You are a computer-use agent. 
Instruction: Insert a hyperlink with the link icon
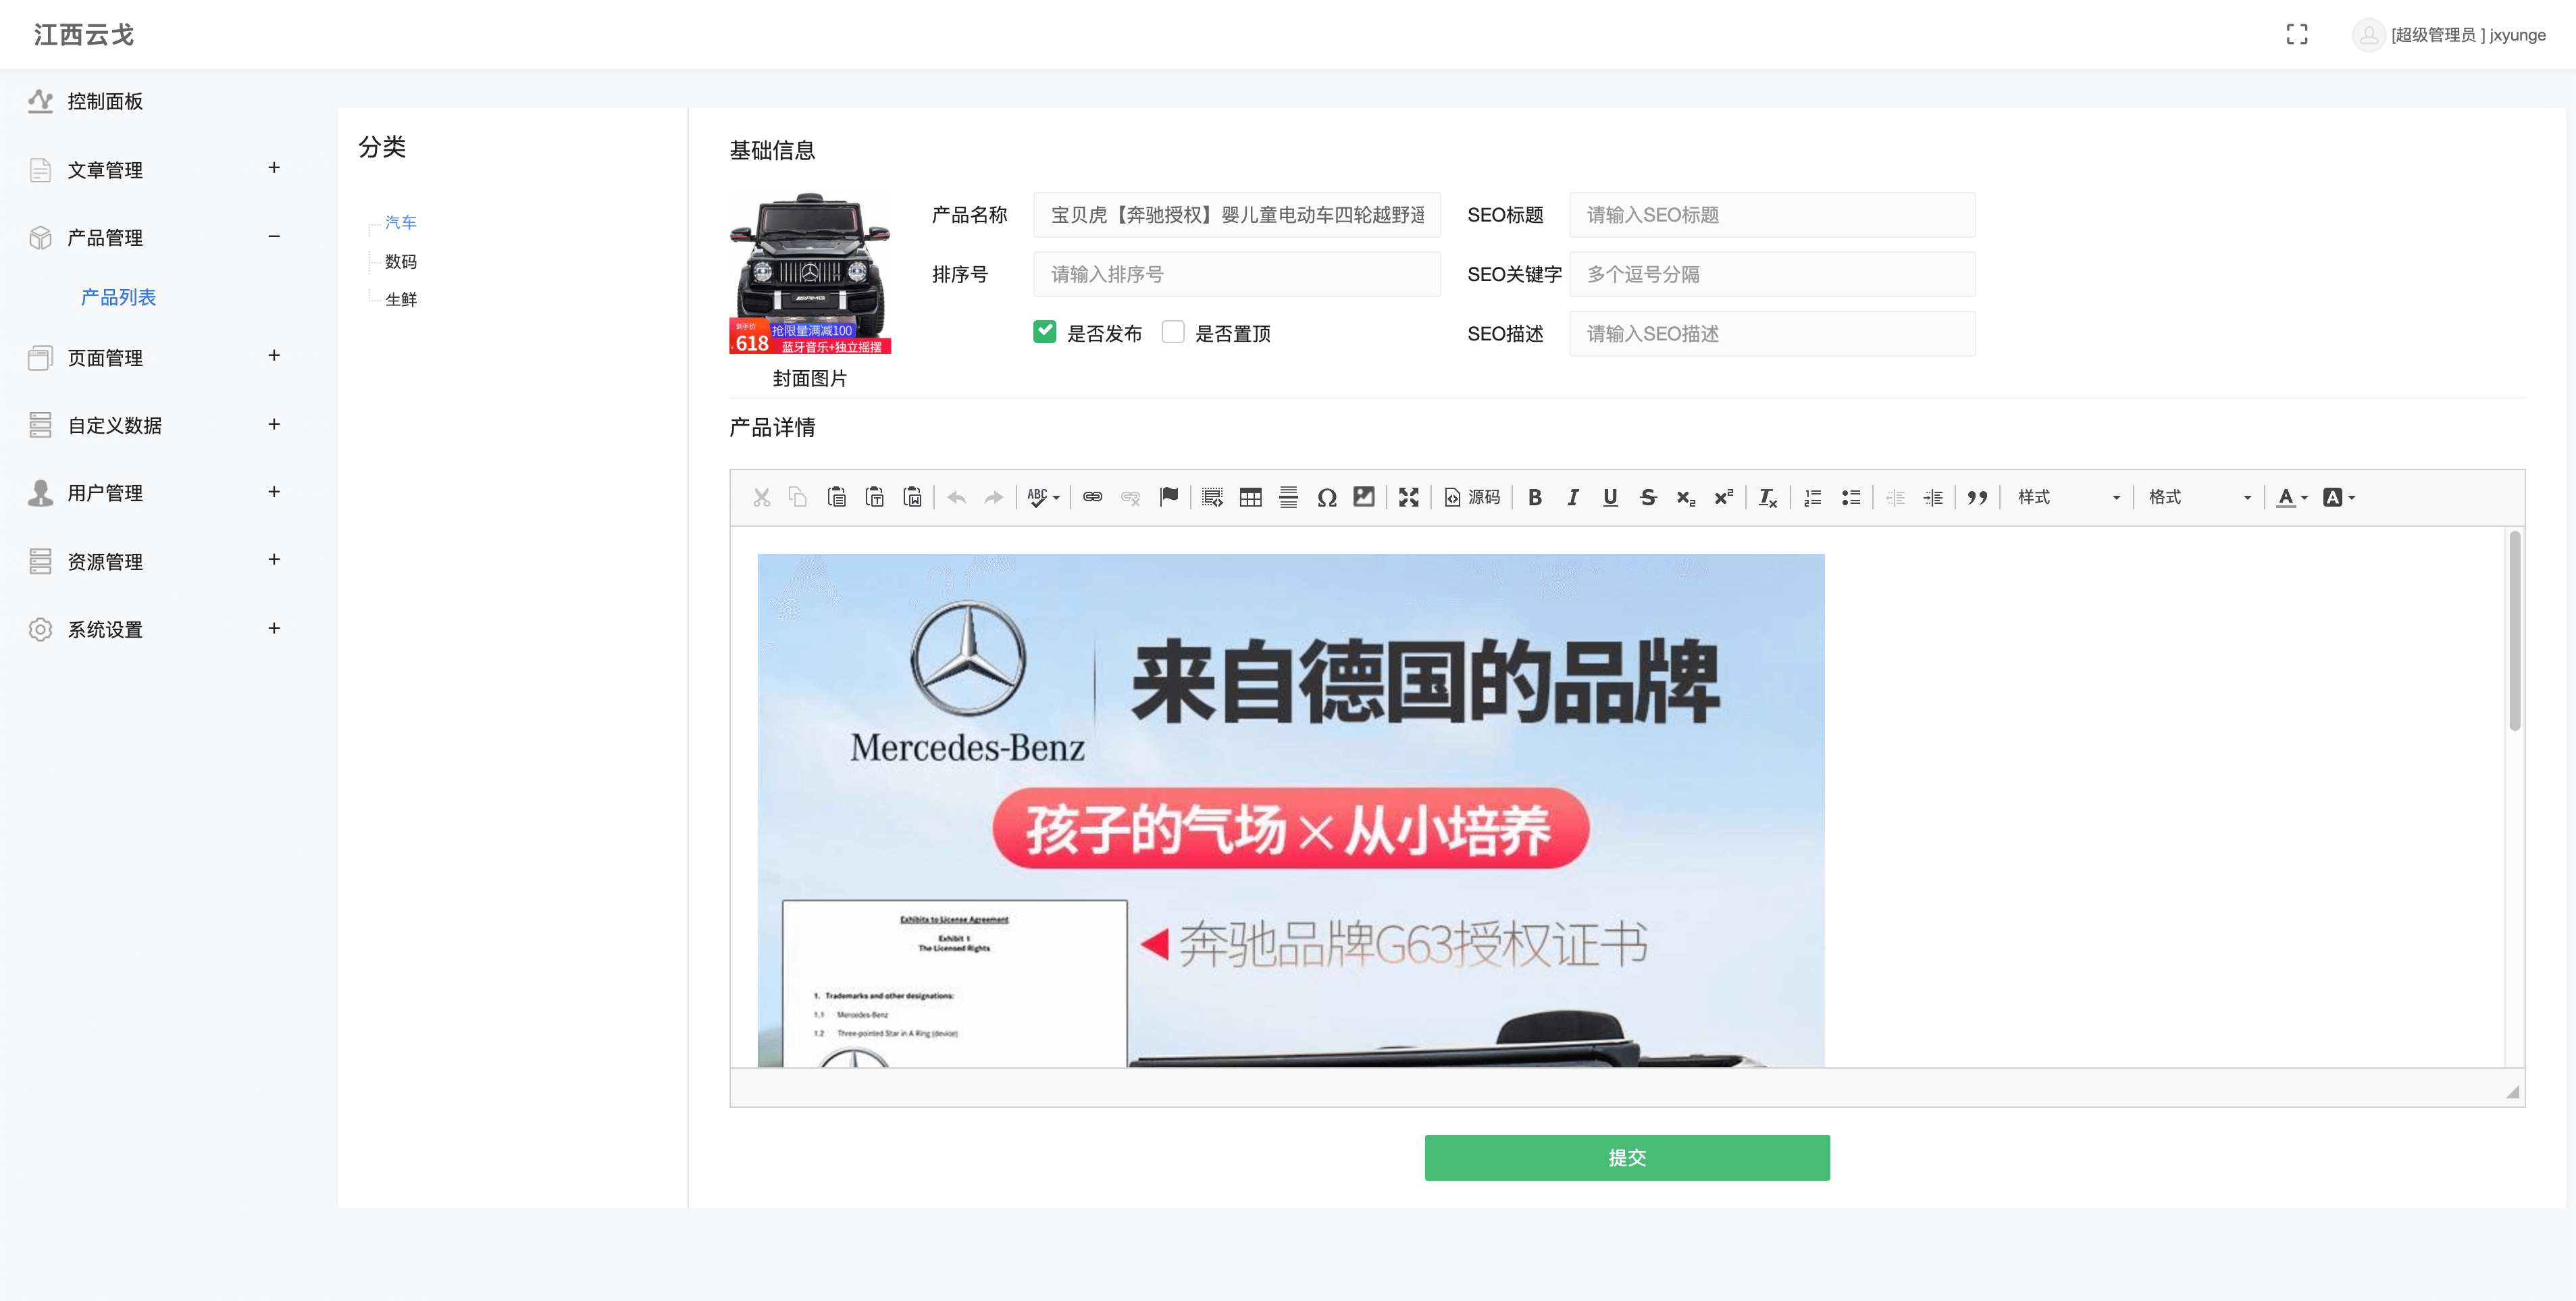tap(1093, 497)
